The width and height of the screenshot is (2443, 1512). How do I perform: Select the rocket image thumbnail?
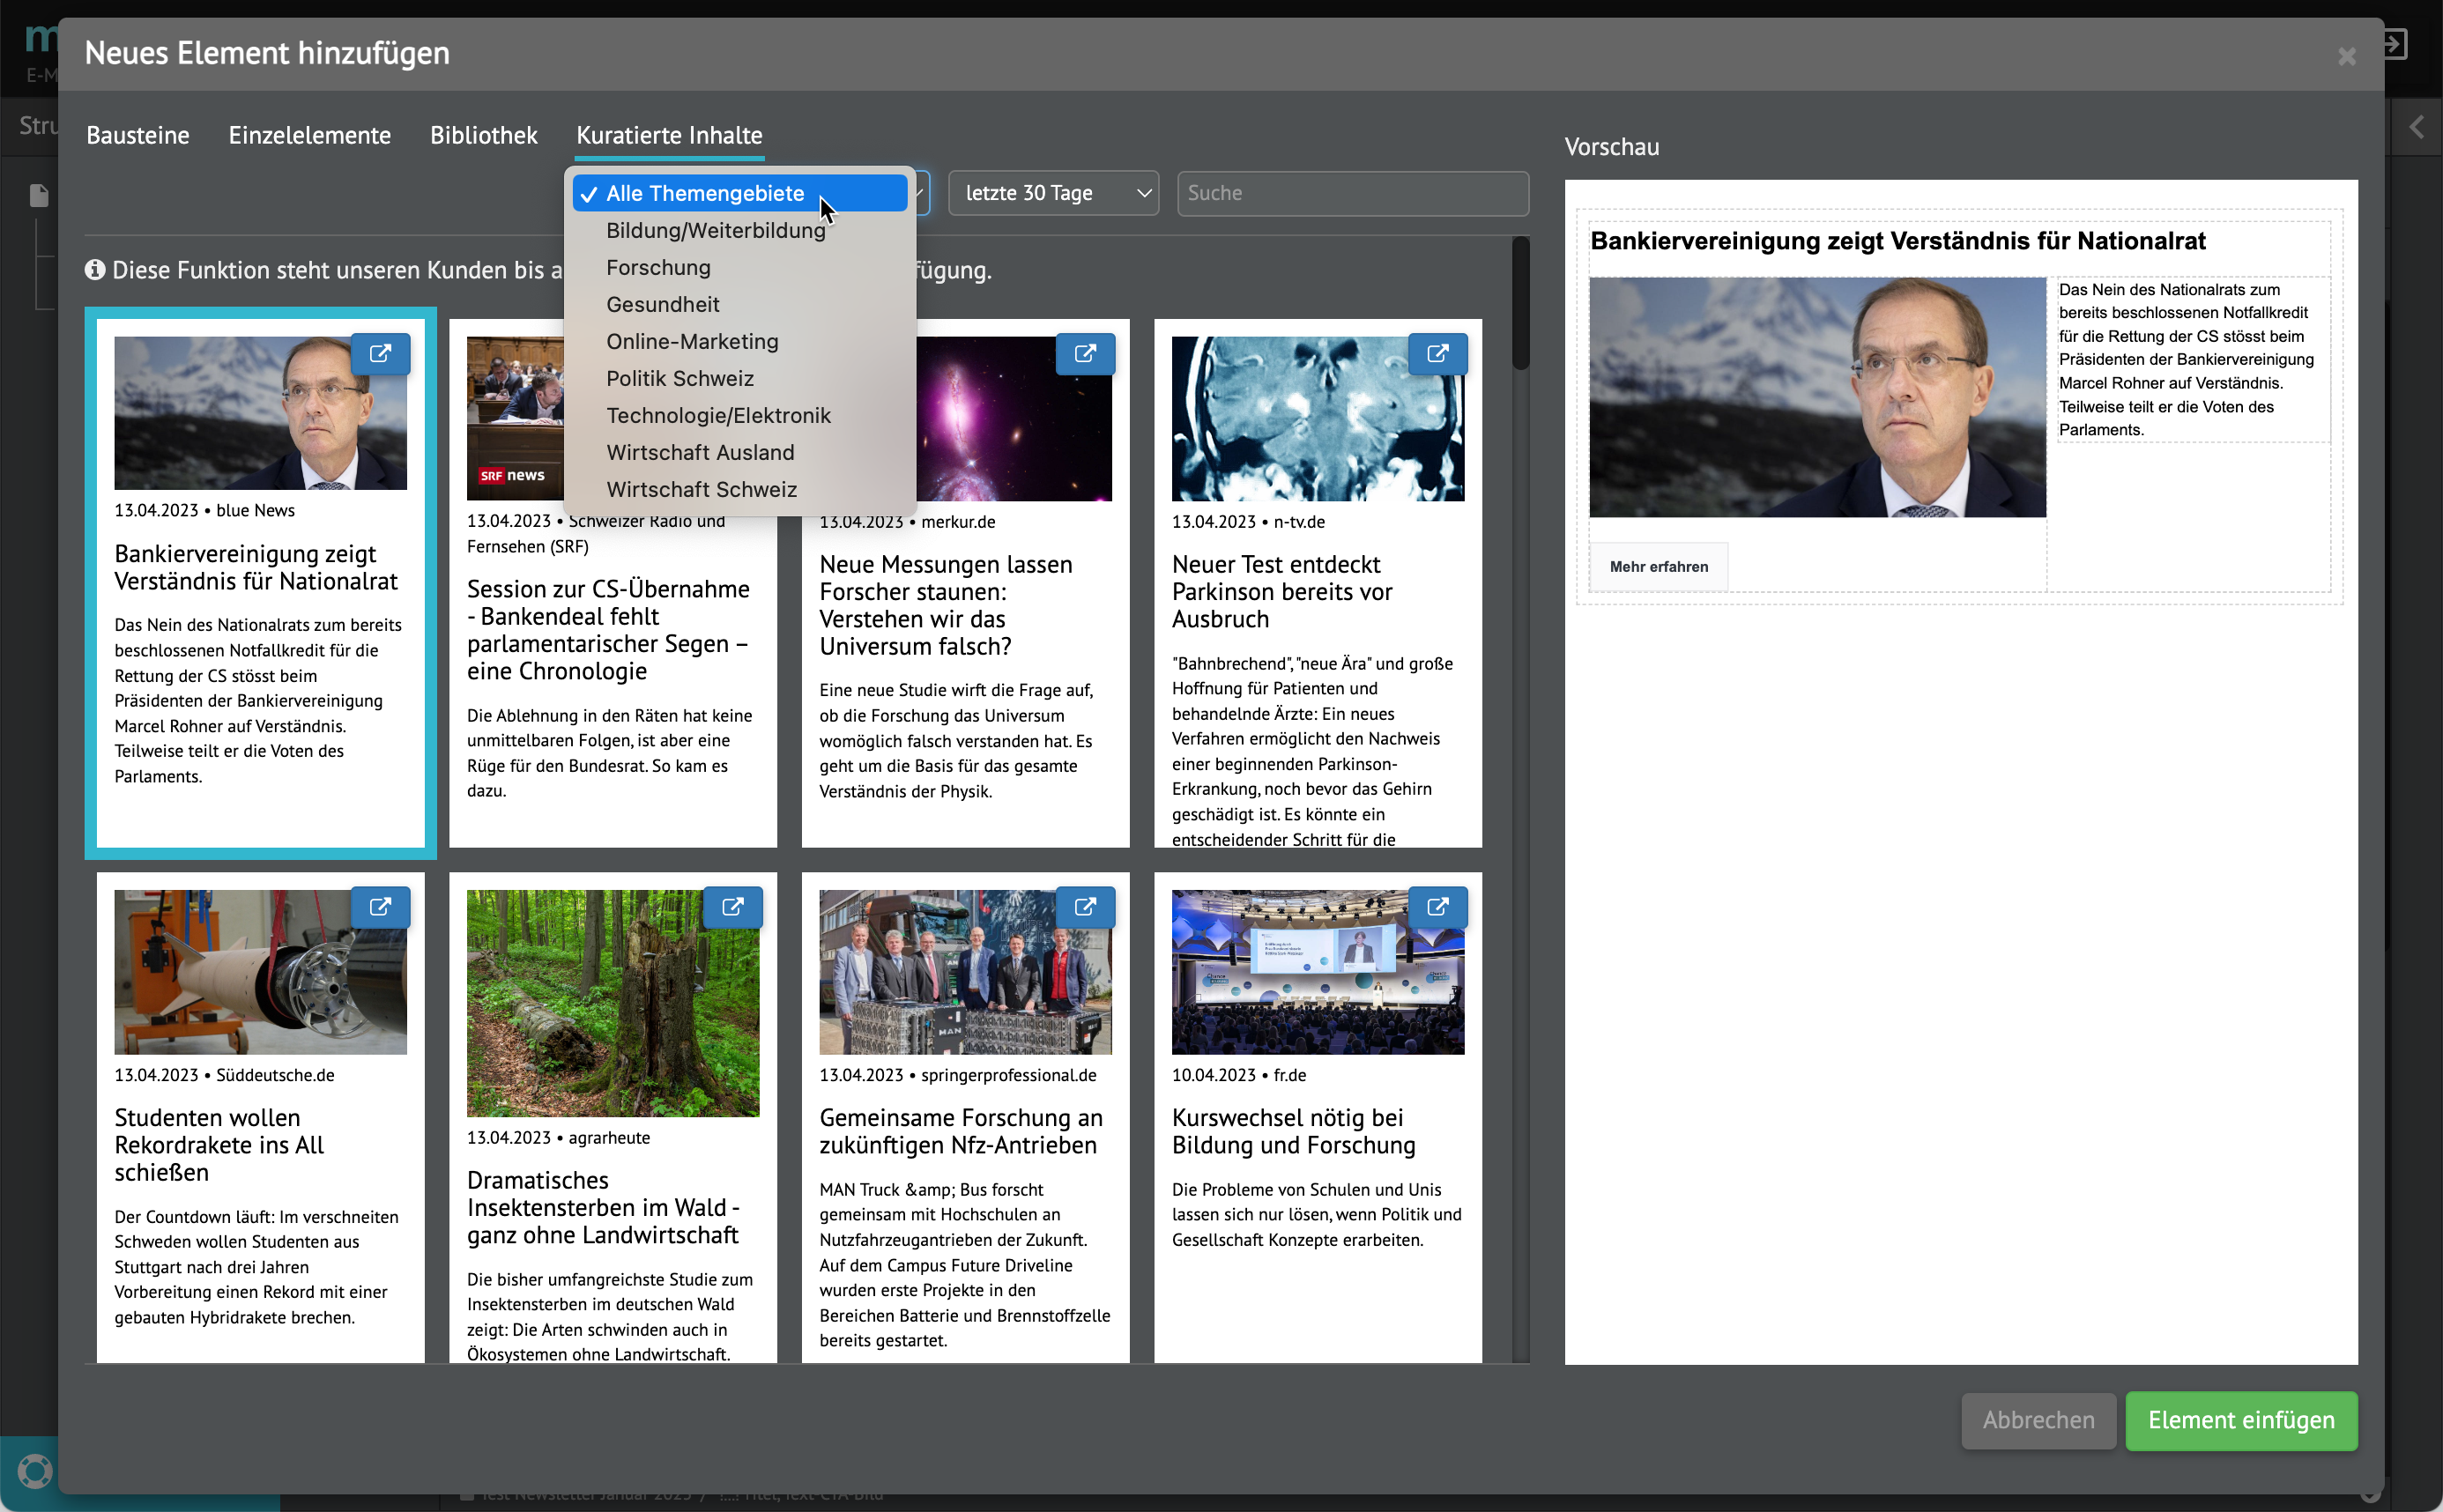coord(260,971)
